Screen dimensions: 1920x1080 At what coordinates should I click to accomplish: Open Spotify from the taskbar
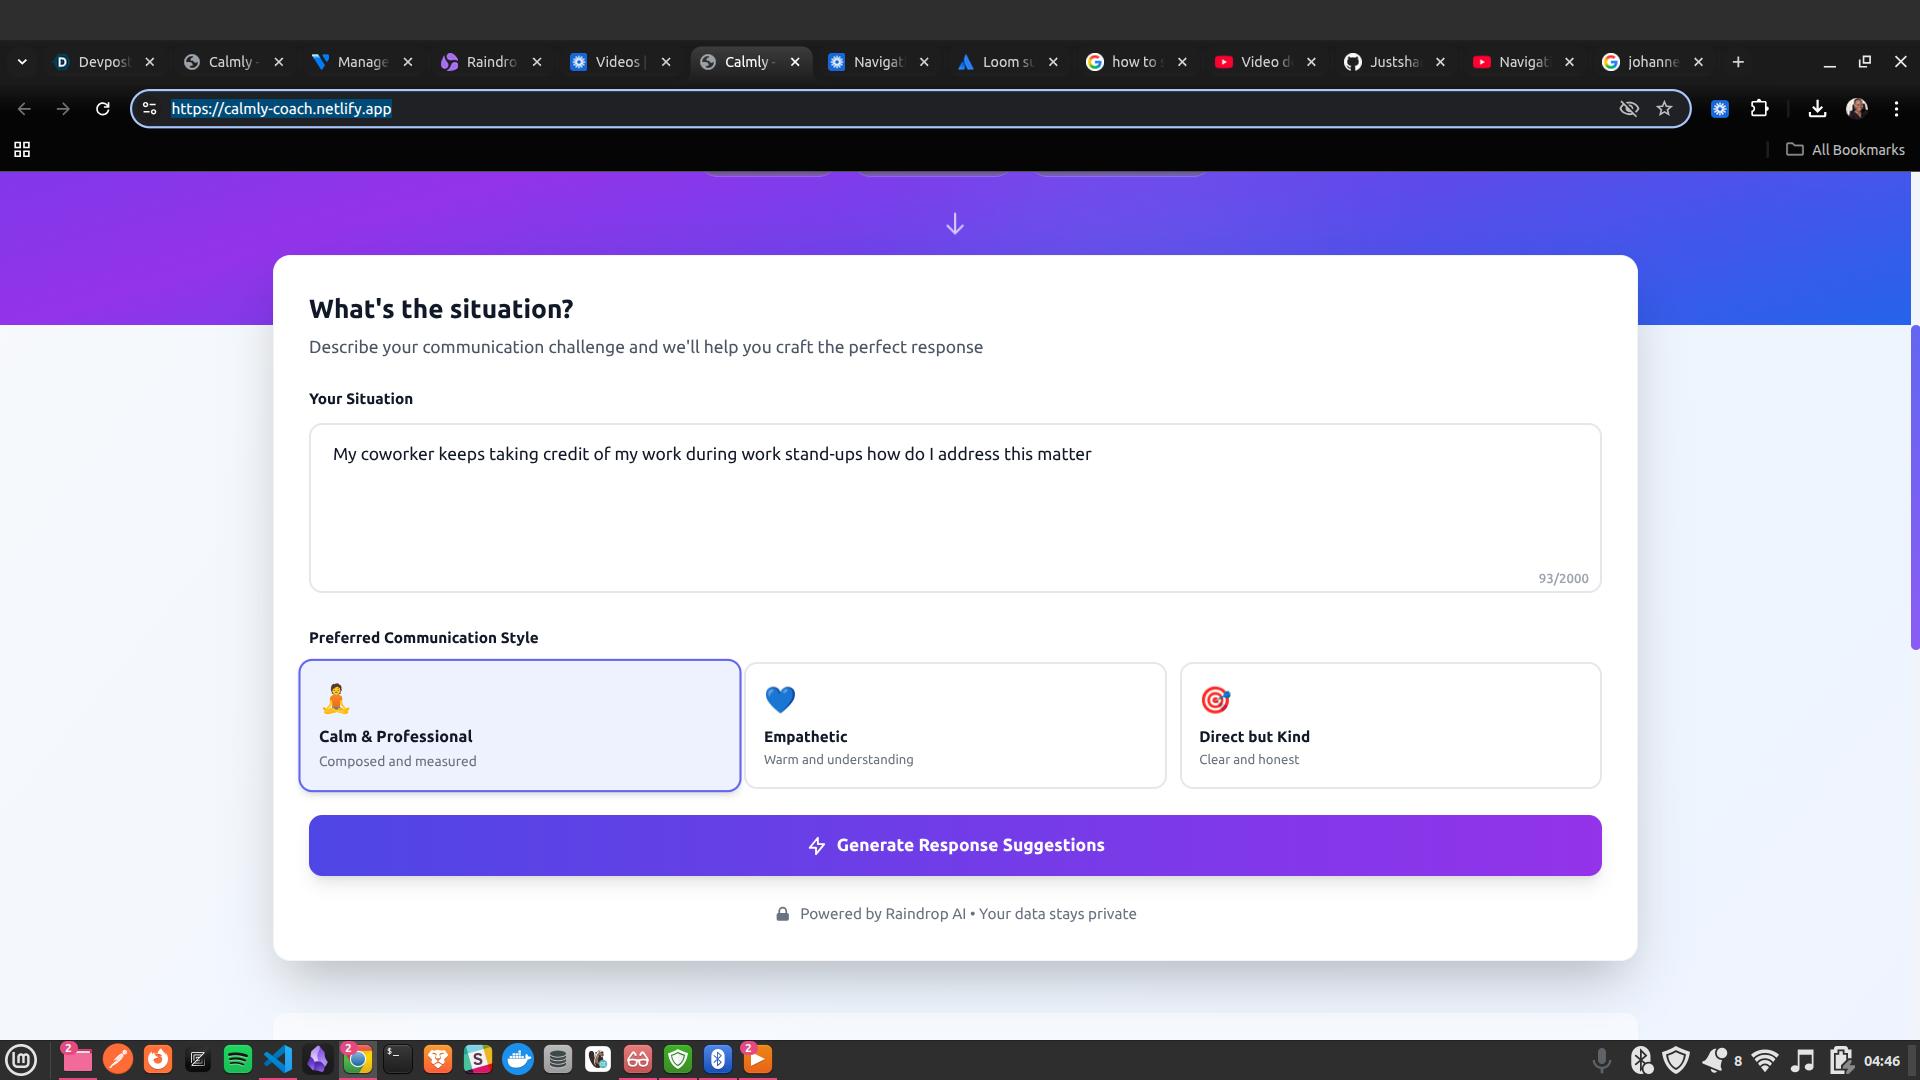tap(238, 1059)
